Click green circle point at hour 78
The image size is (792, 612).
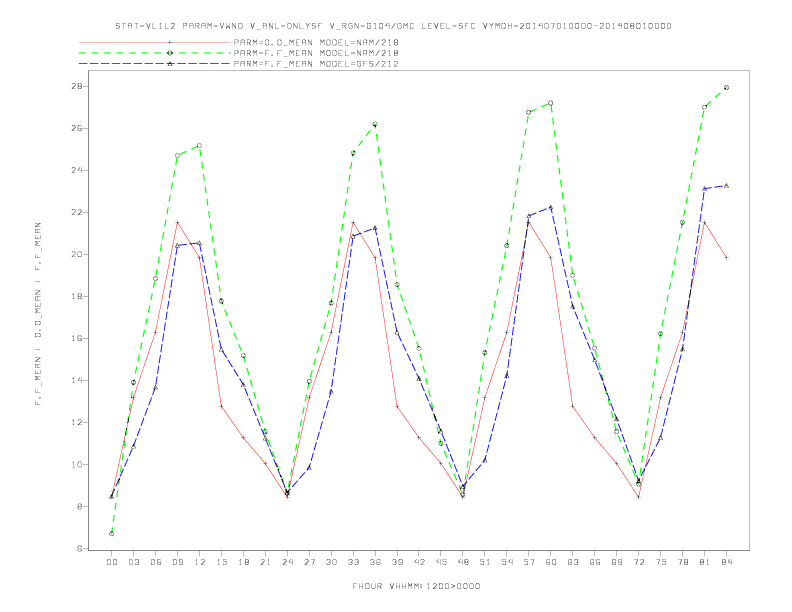(682, 223)
